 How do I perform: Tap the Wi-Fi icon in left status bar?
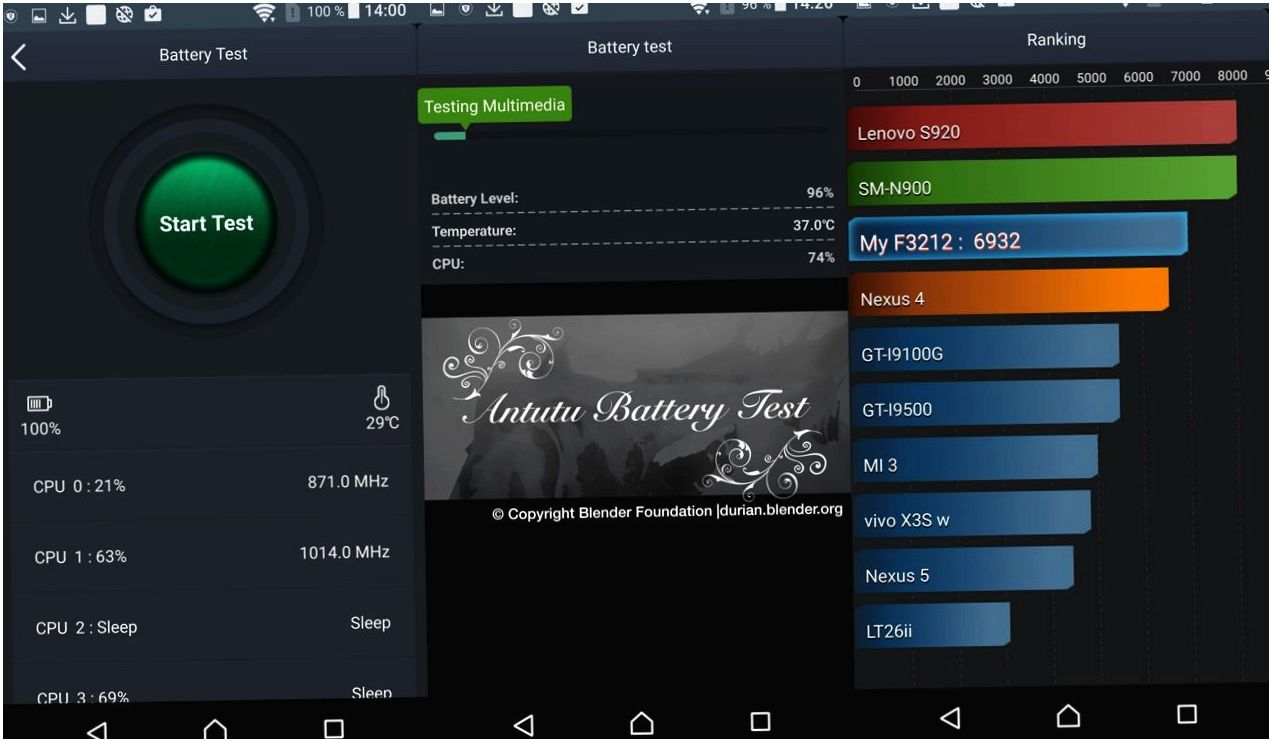pos(264,13)
